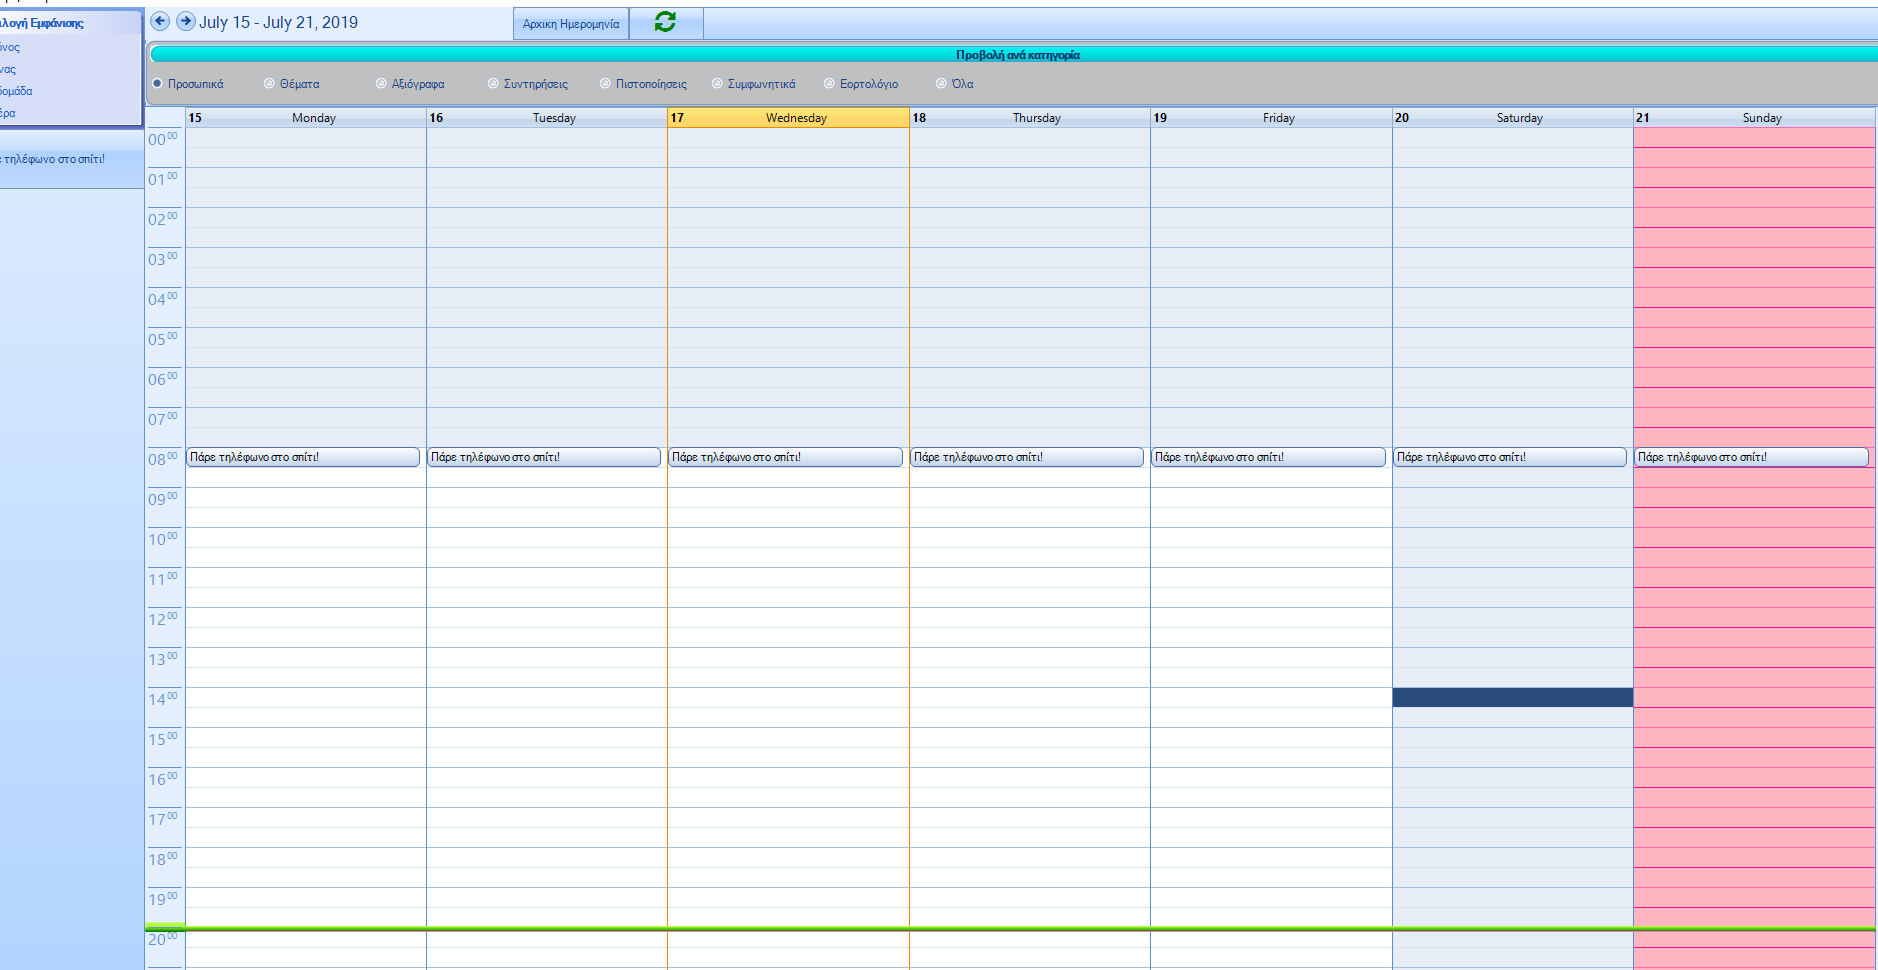The width and height of the screenshot is (1878, 970).
Task: Select the dark blue Saturday 14:00 slot
Action: click(x=1512, y=697)
